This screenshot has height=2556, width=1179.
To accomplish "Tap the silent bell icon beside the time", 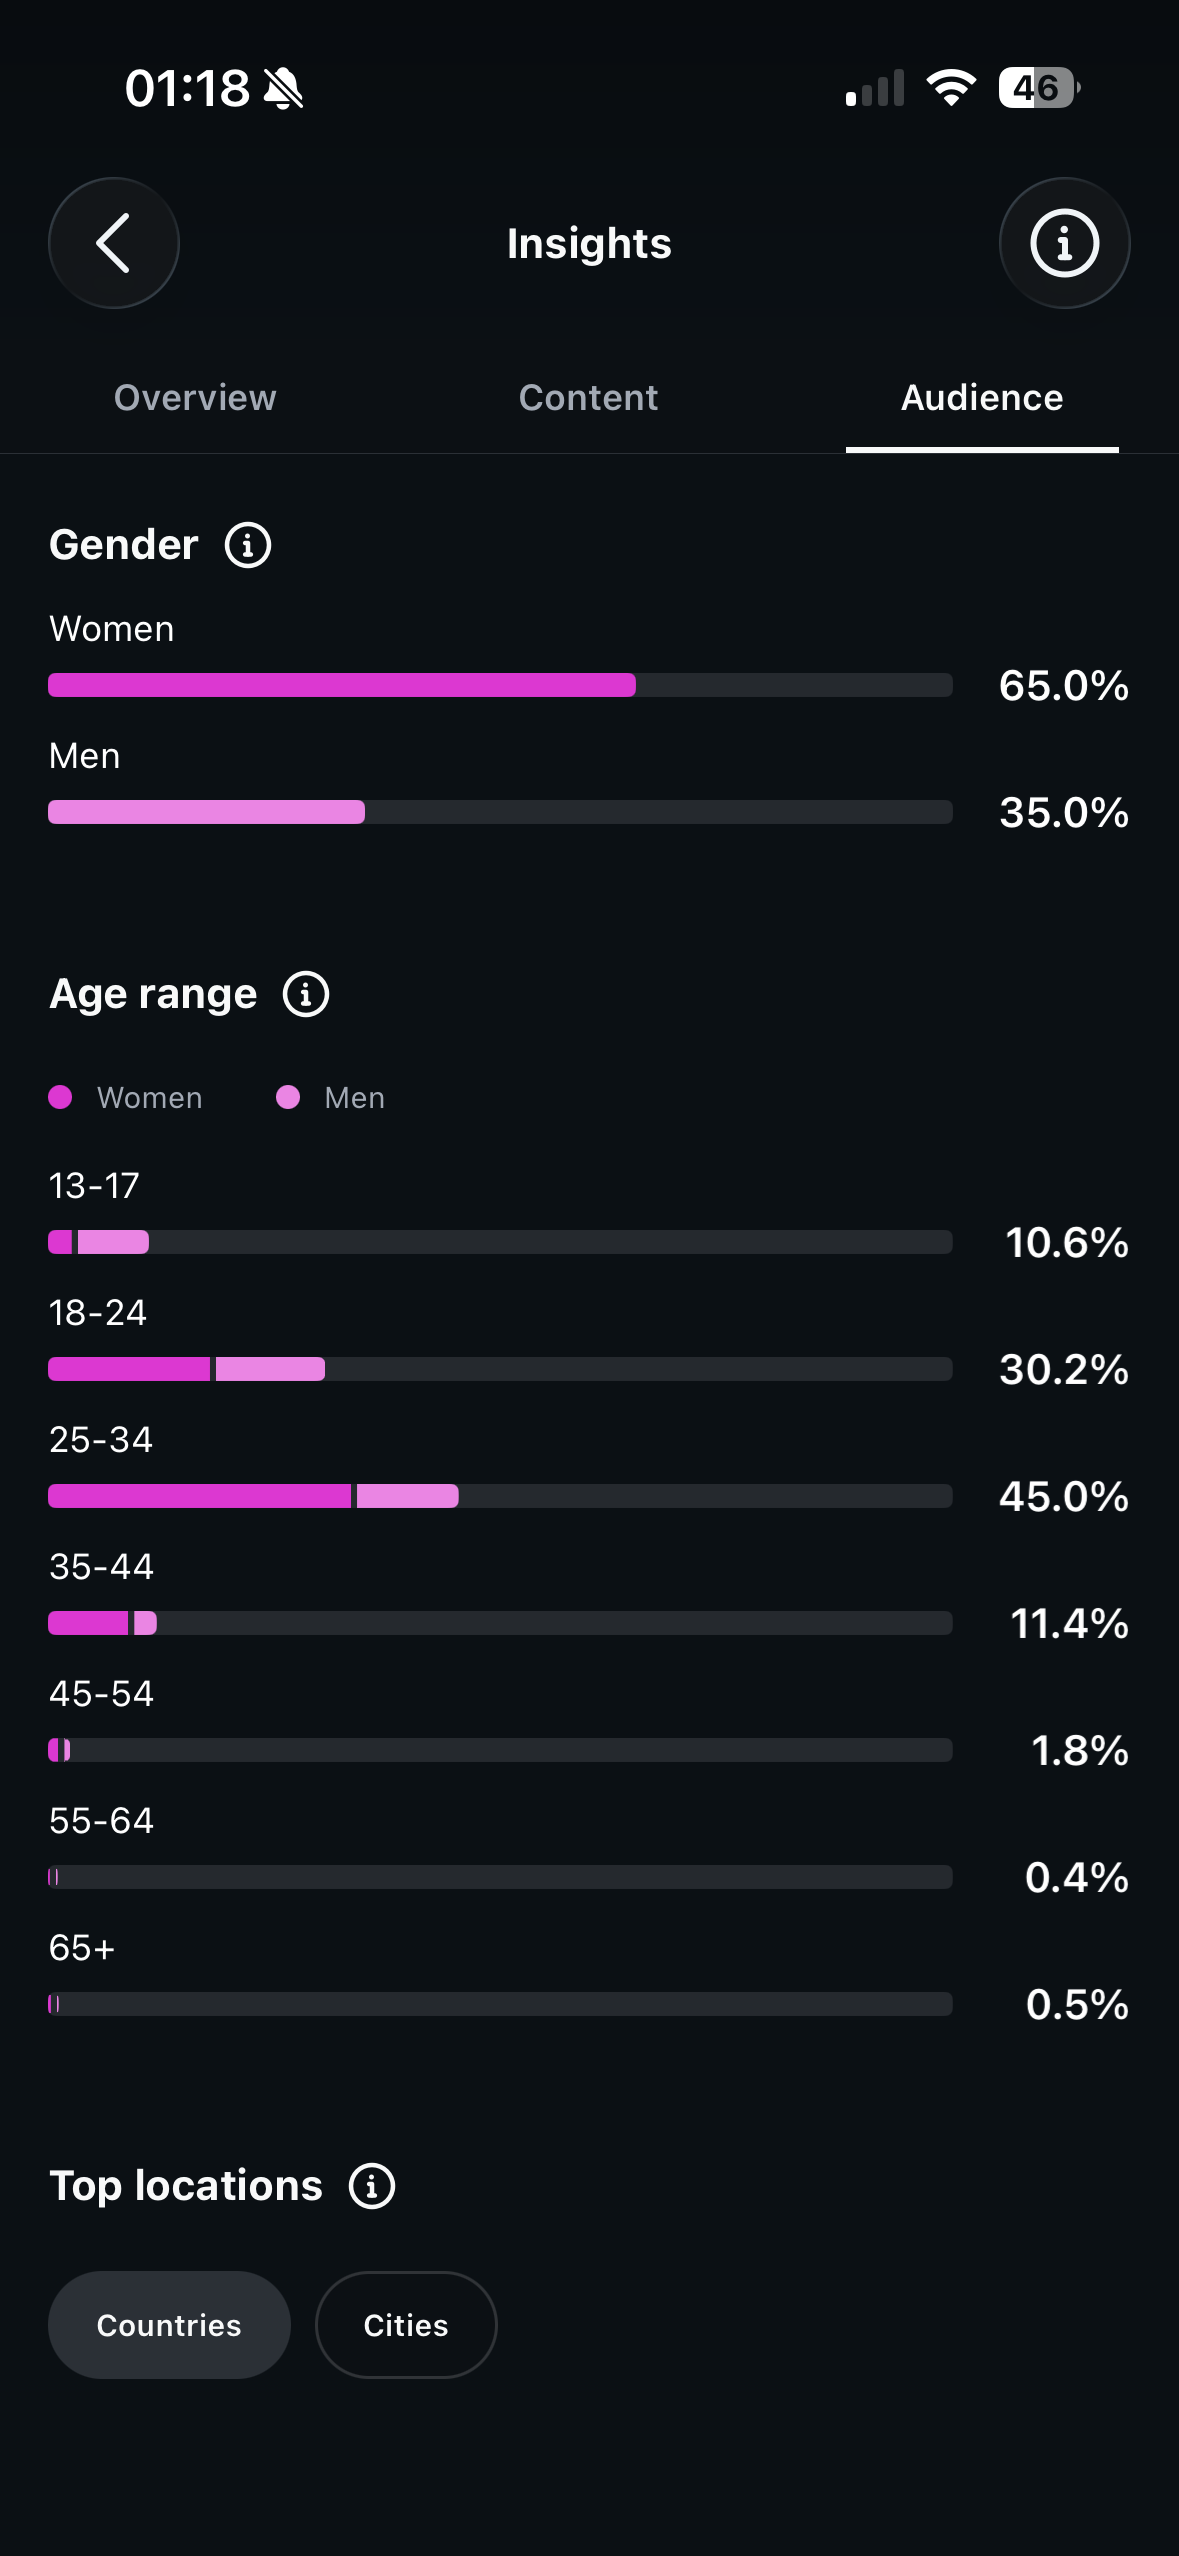I will [283, 89].
